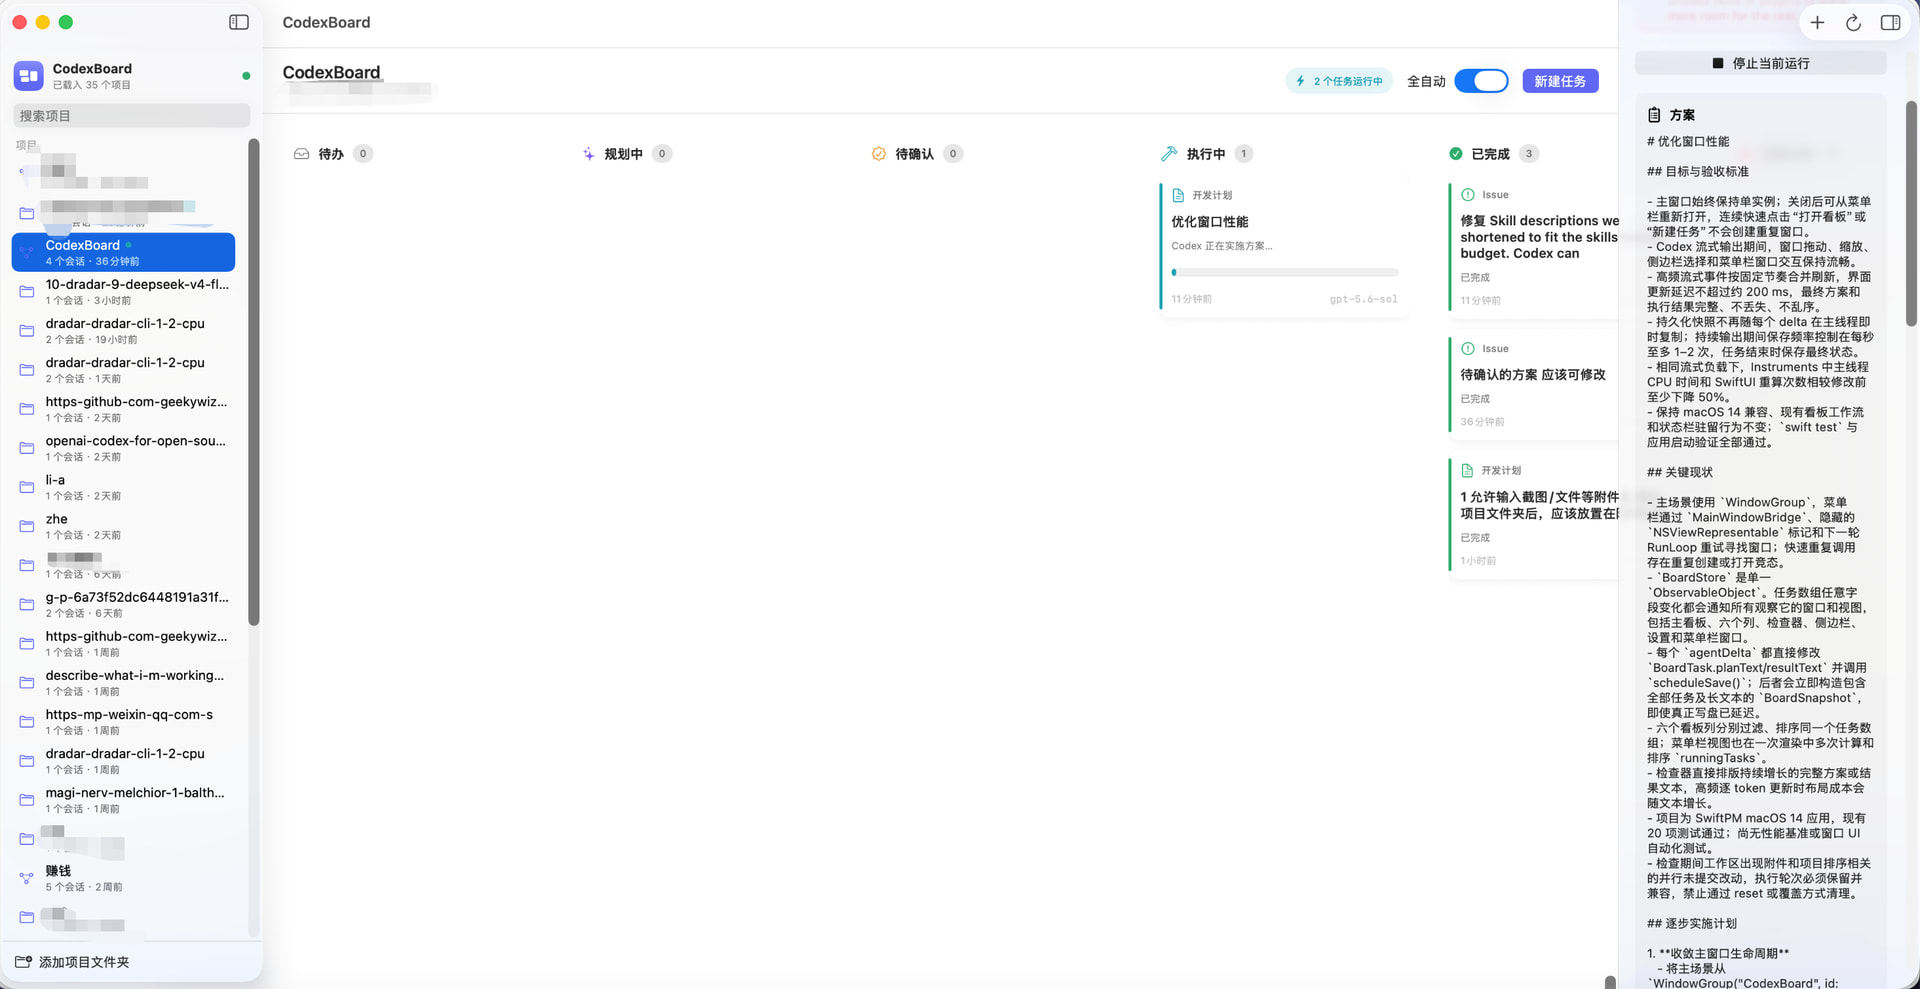Click the "## 关键现状" heading

[1680, 473]
